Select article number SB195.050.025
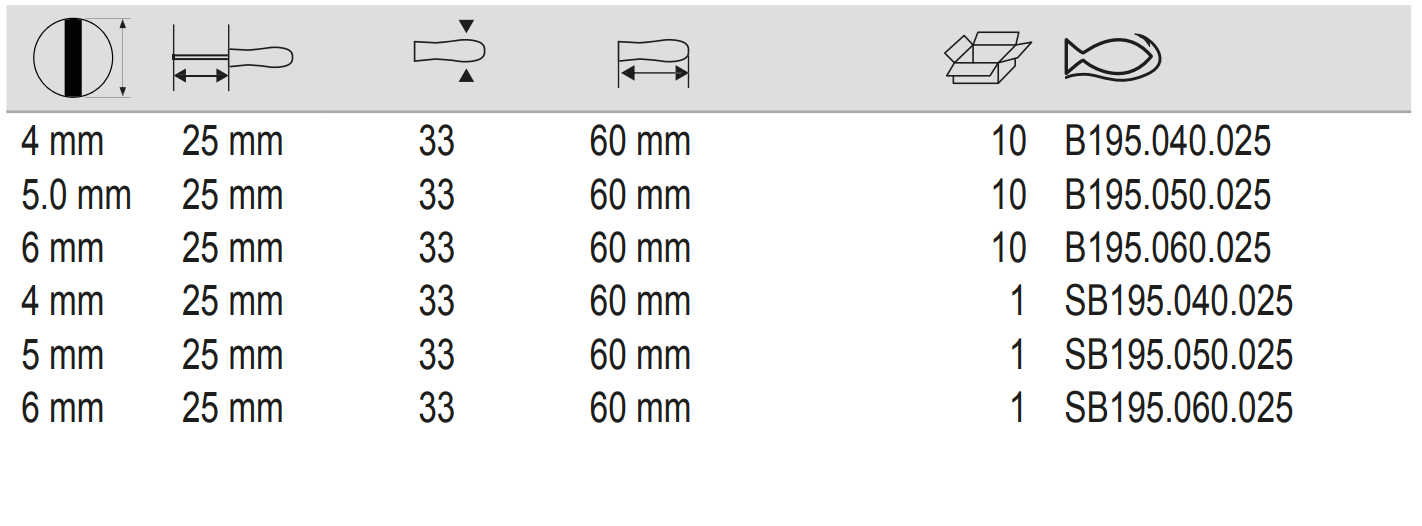1422x526 pixels. (1178, 355)
